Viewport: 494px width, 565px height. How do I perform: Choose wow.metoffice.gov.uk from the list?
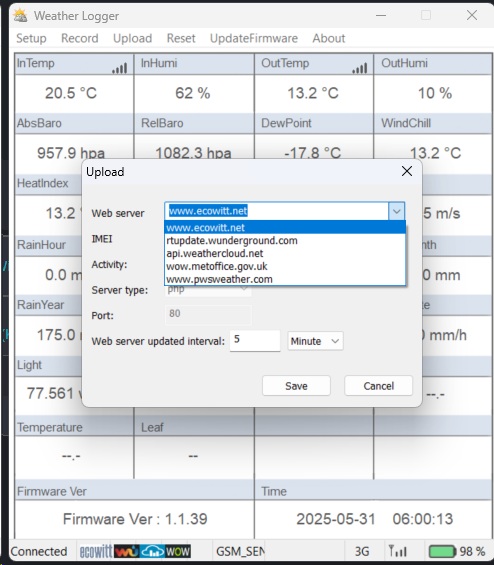[285, 266]
